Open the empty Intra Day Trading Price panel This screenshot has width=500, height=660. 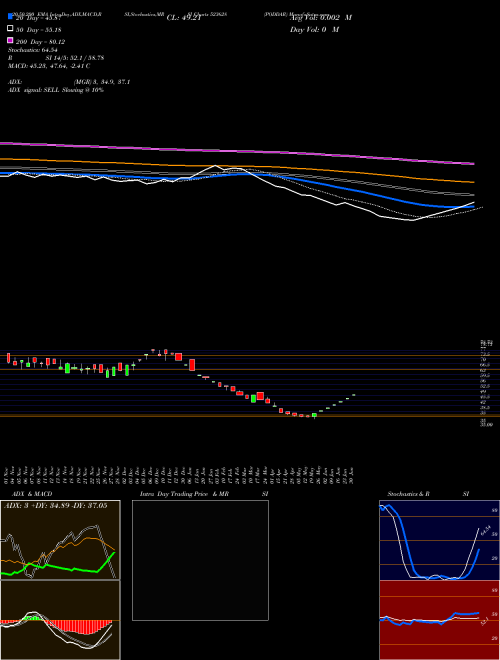[x=200, y=560]
